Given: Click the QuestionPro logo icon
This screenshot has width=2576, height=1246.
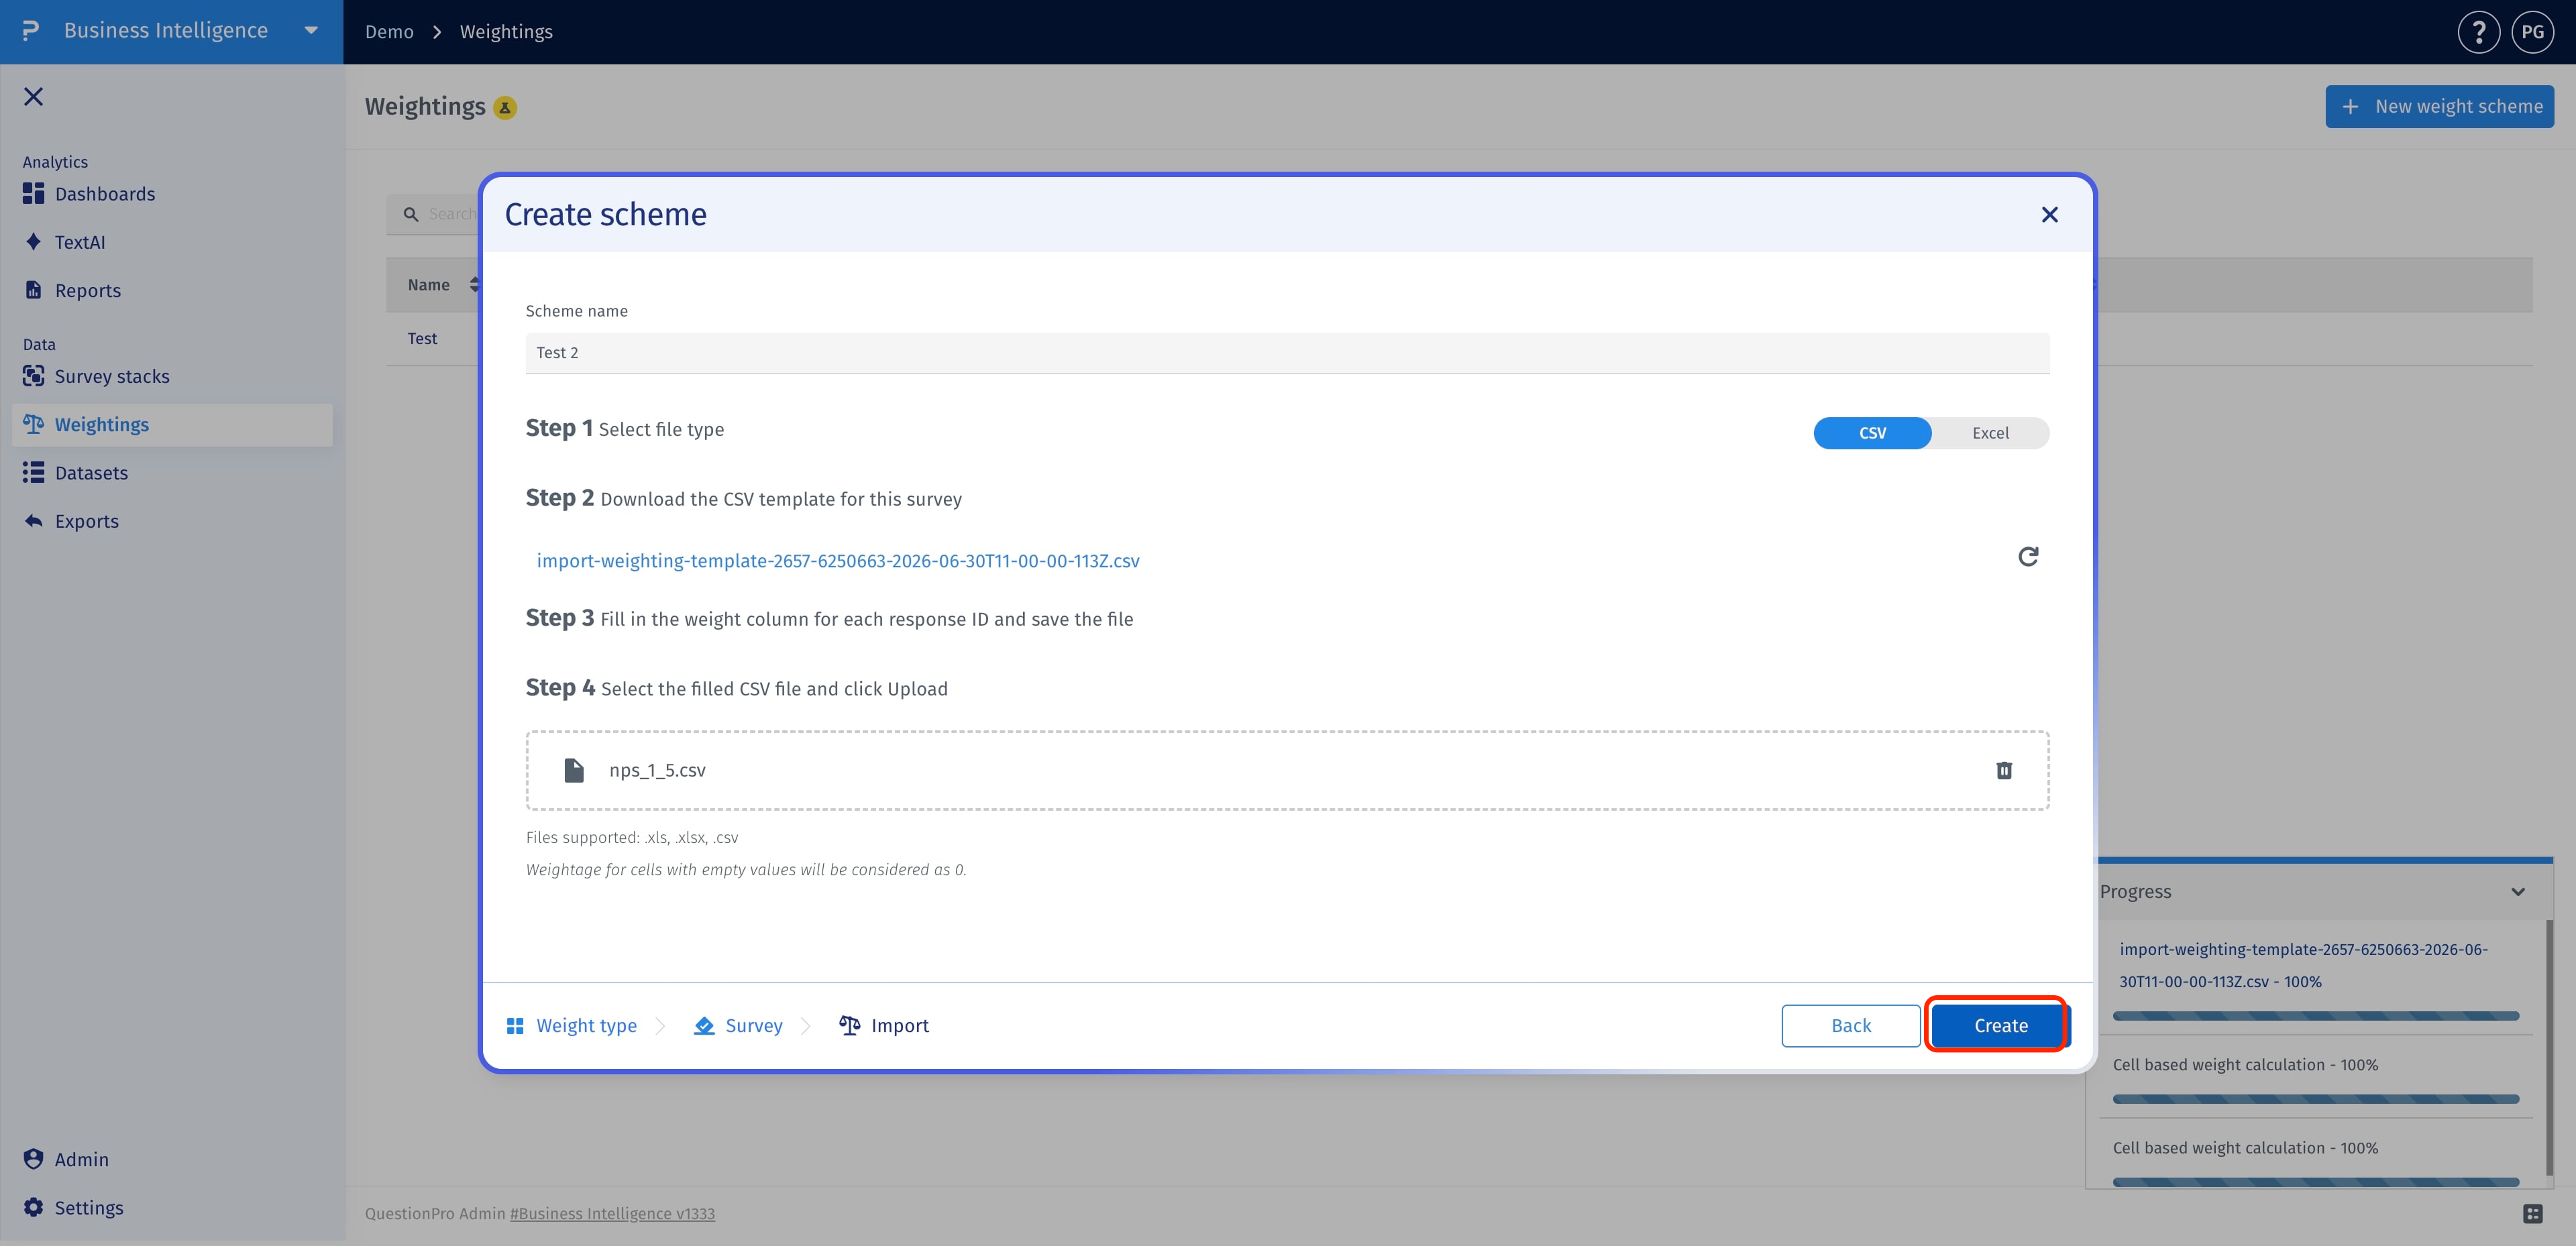Looking at the screenshot, I should (x=31, y=31).
